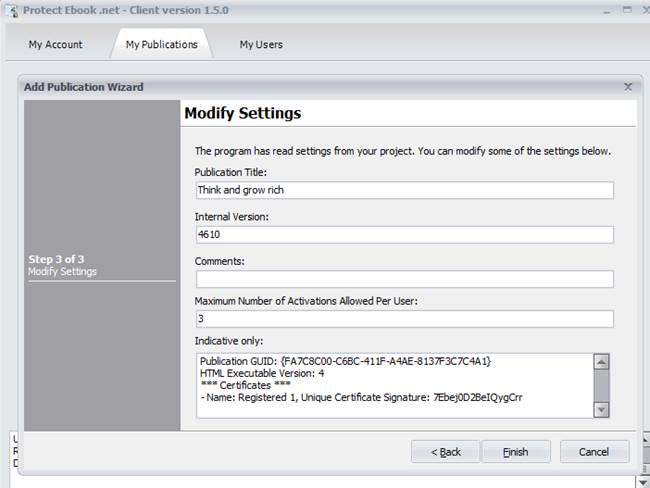
Task: Click into the Publication Title field
Action: coord(405,190)
